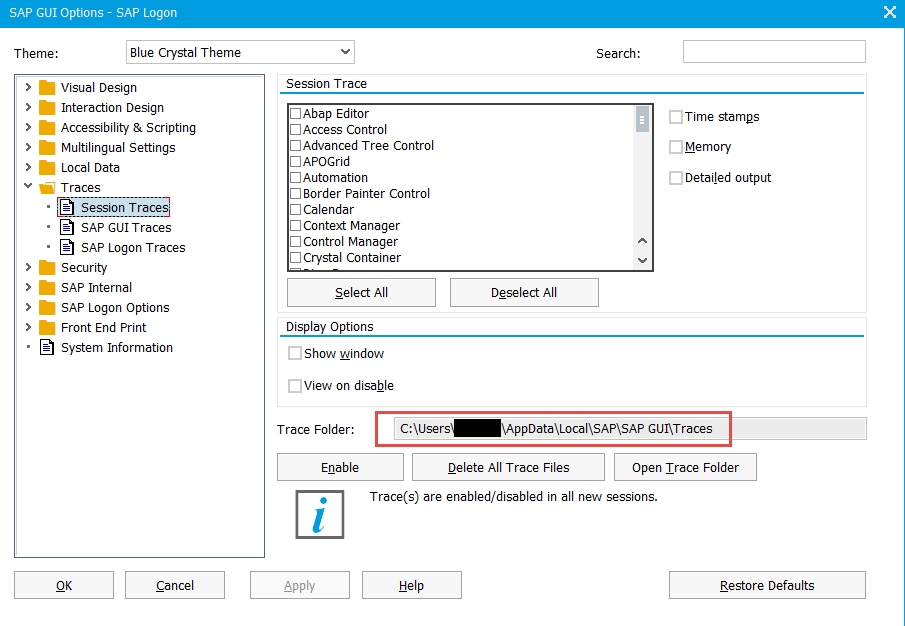Click the Cancel button
The height and width of the screenshot is (626, 905).
[x=175, y=586]
